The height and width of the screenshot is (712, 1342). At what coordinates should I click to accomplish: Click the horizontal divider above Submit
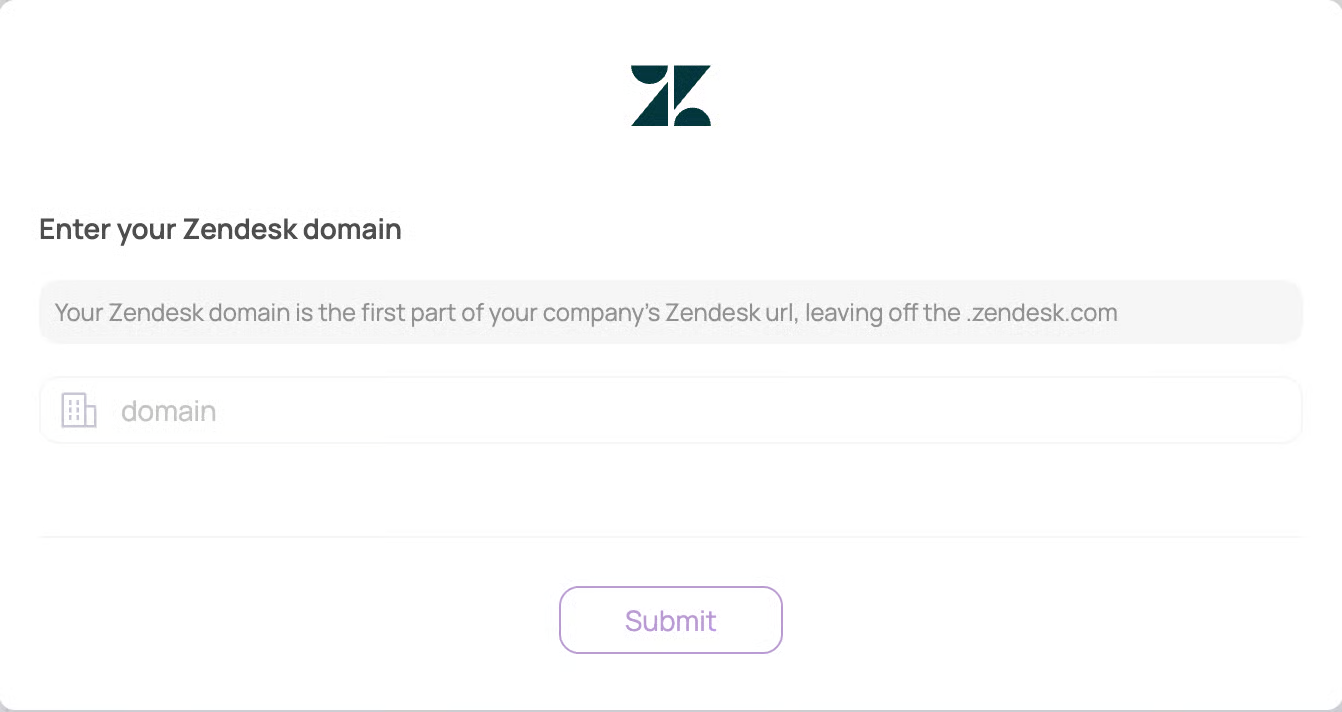(x=670, y=537)
